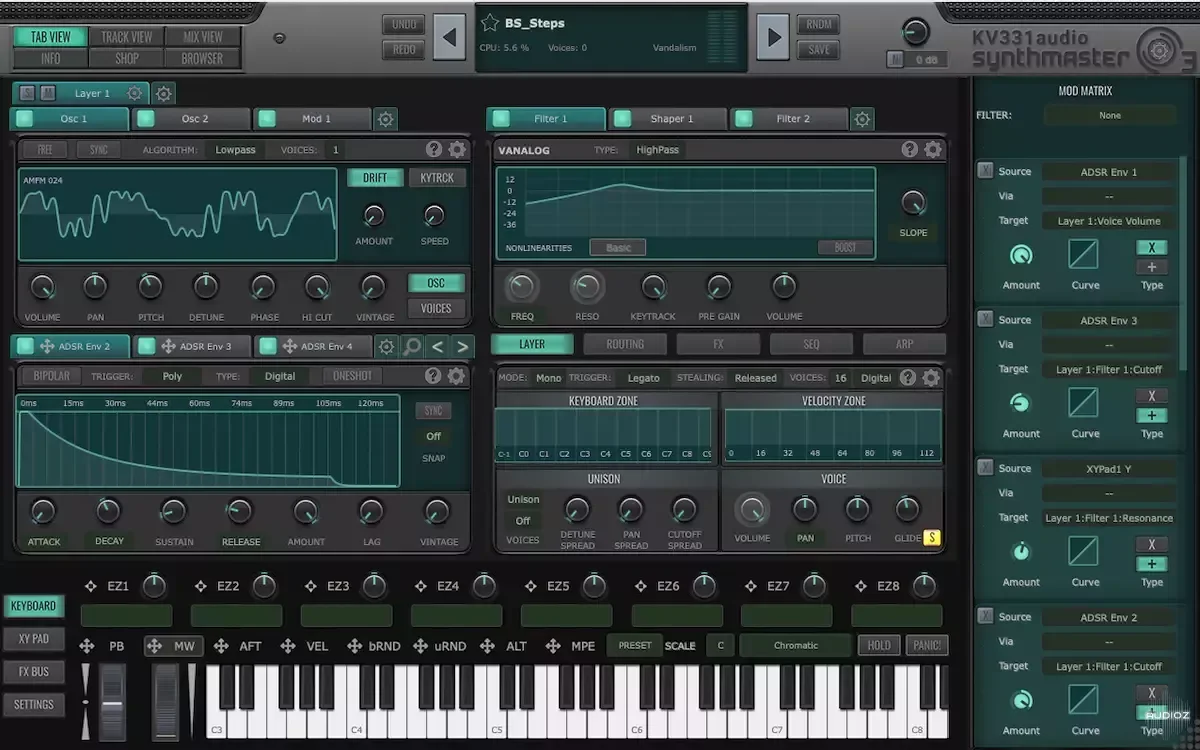Remove the ADSR Env 1 mod matrix entry

[x=986, y=171]
